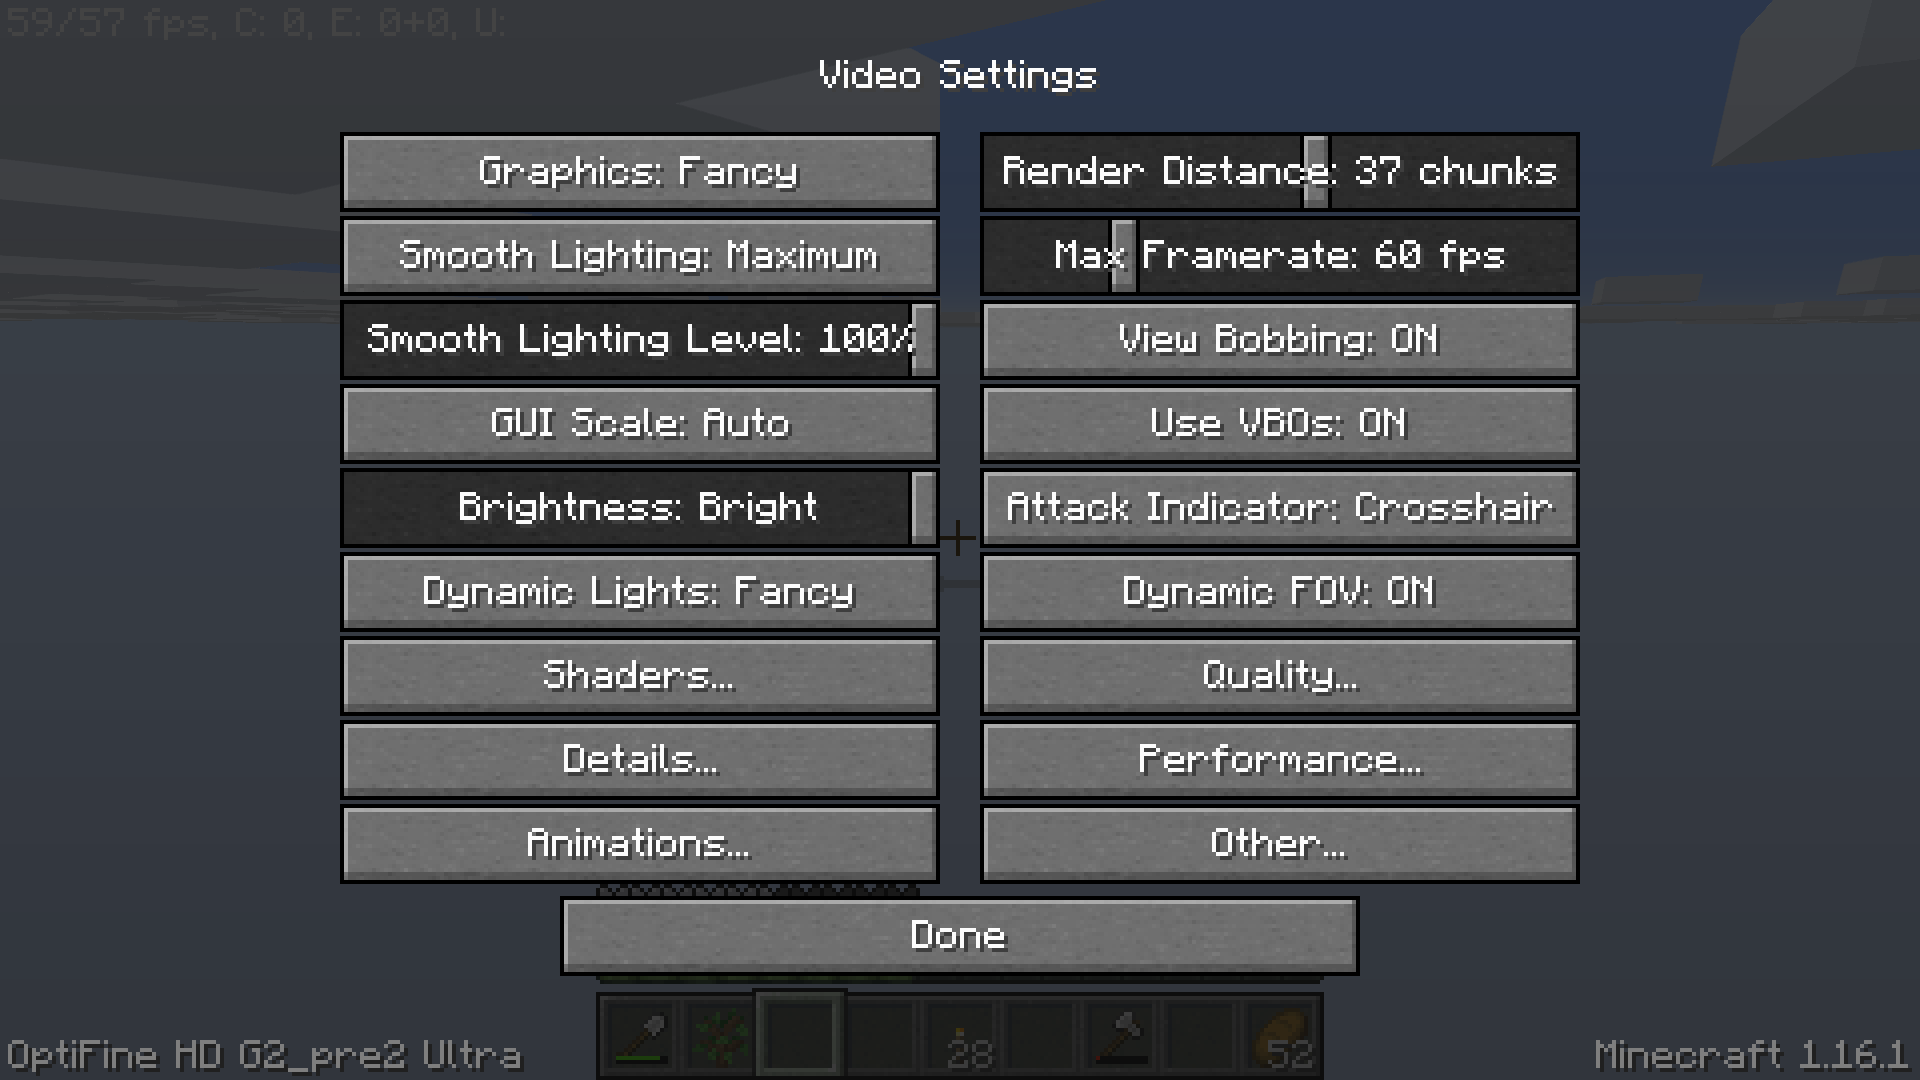Cycle the GUI Scale: Auto option

[x=640, y=424]
